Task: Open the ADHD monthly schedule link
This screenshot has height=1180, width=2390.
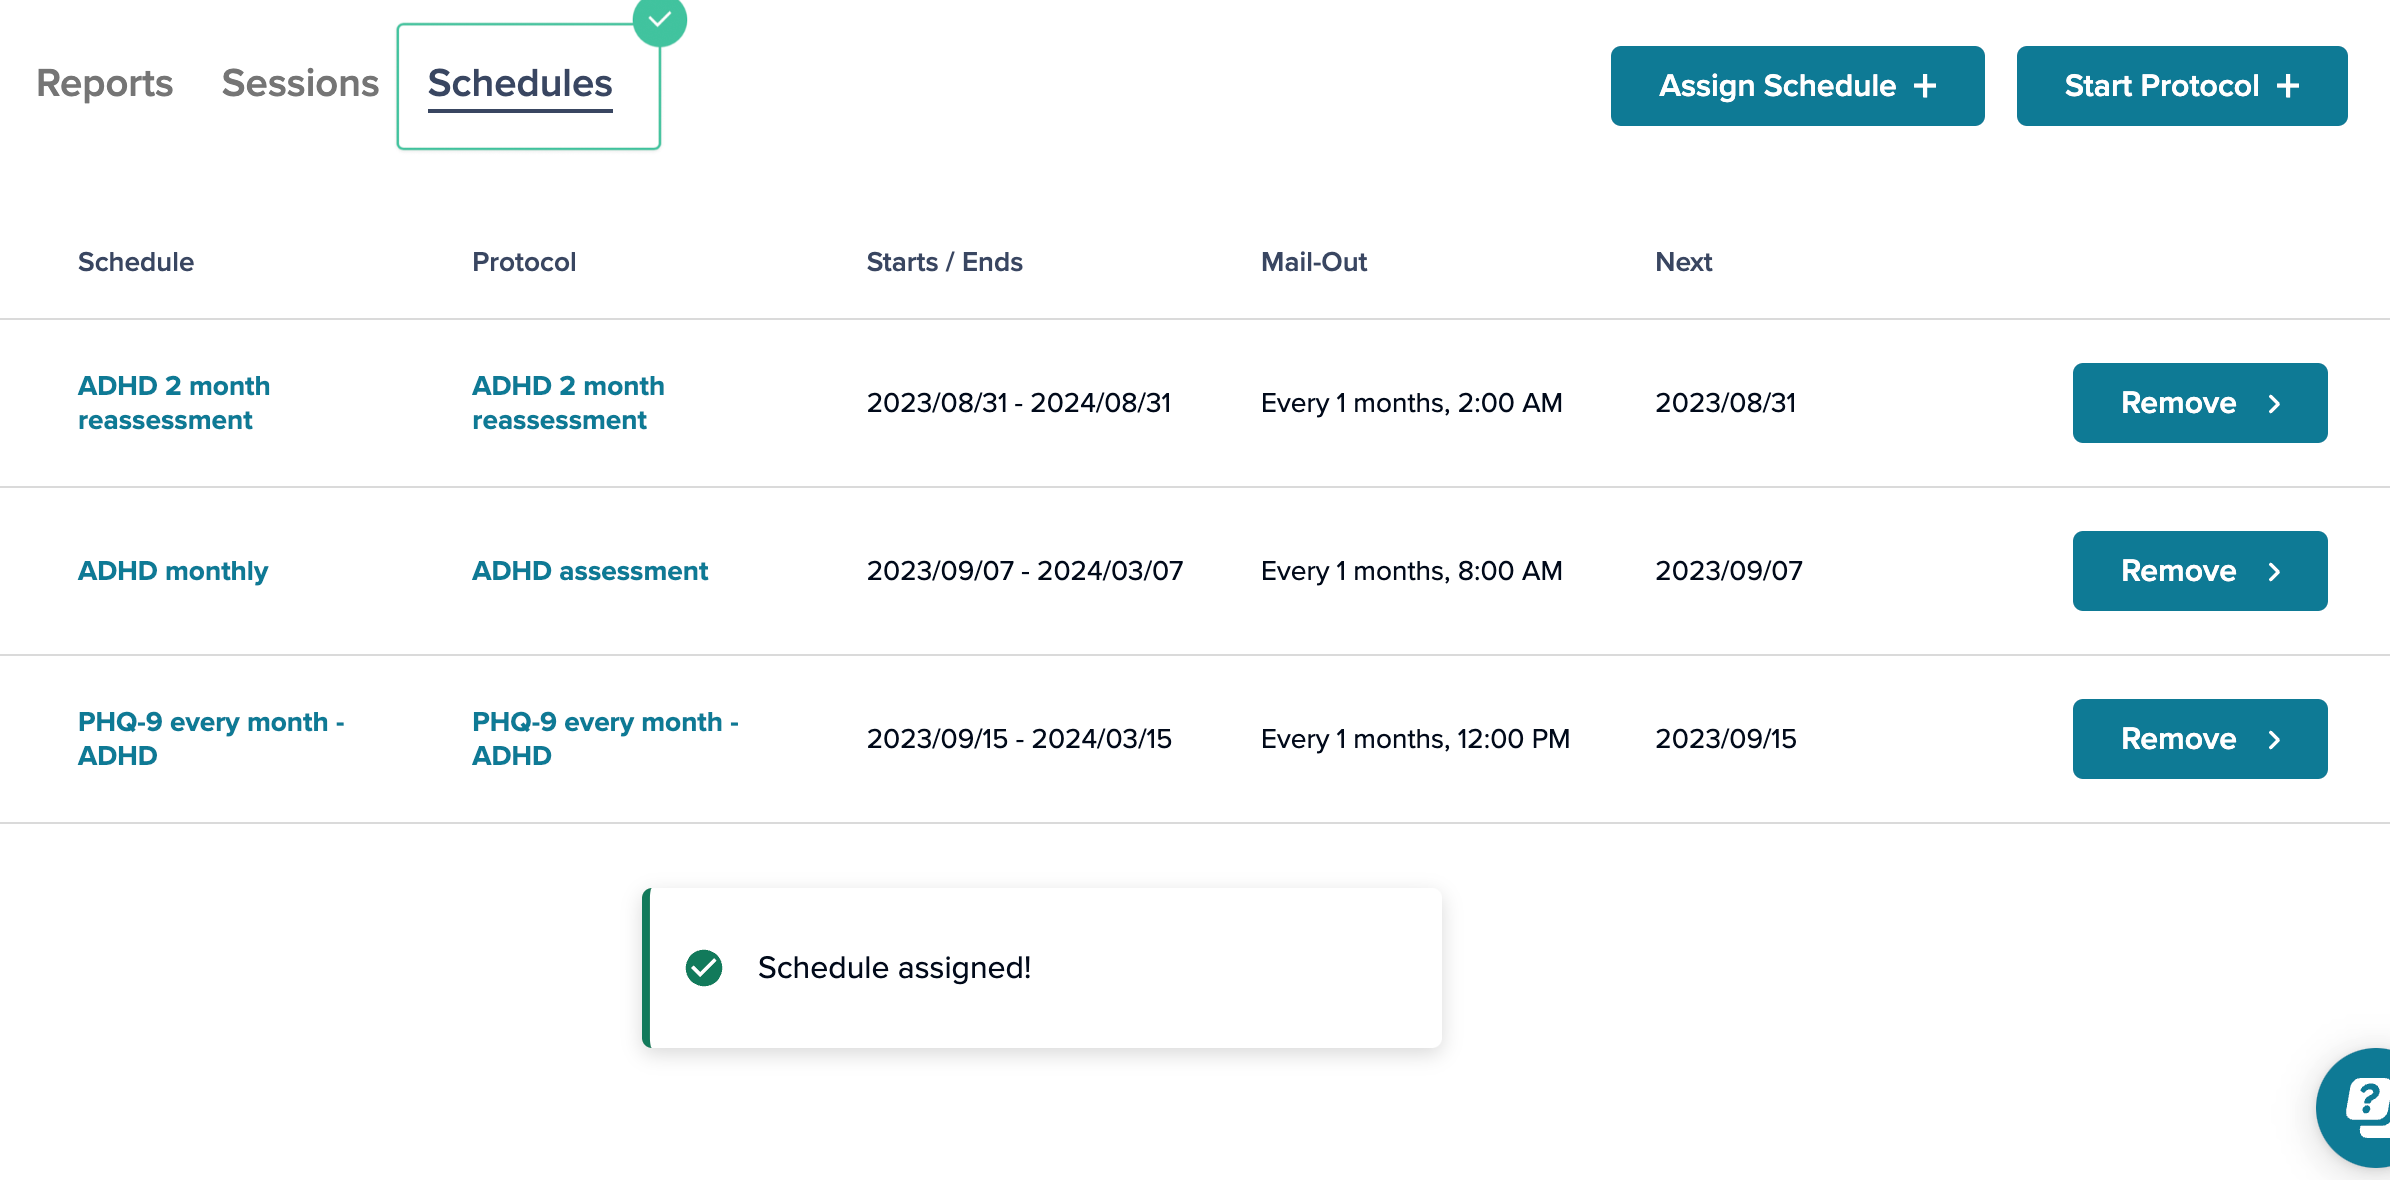Action: [x=173, y=571]
